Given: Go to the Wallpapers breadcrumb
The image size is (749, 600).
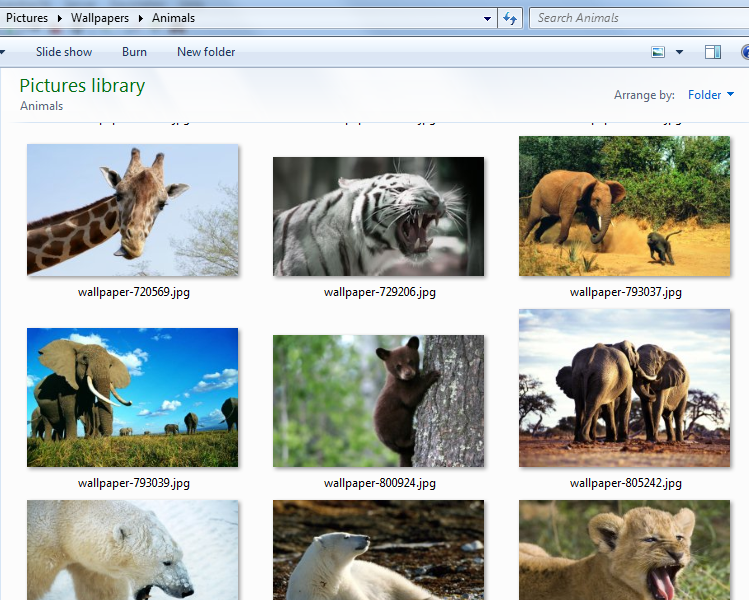Looking at the screenshot, I should click(x=100, y=18).
